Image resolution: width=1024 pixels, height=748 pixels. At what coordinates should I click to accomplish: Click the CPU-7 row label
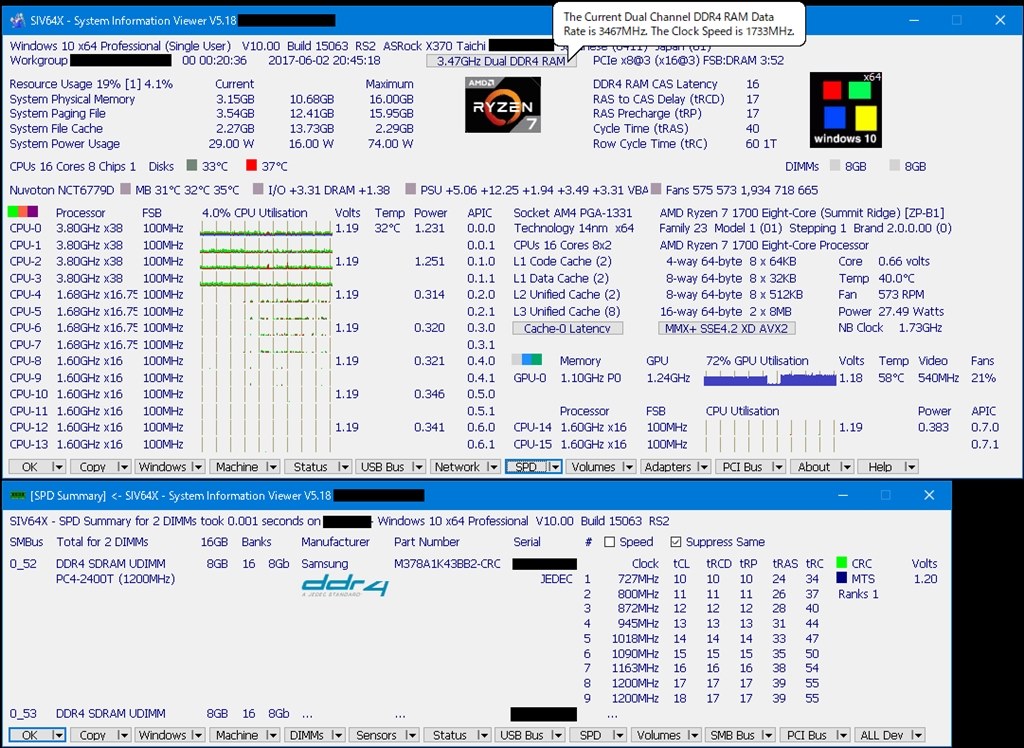[25, 344]
